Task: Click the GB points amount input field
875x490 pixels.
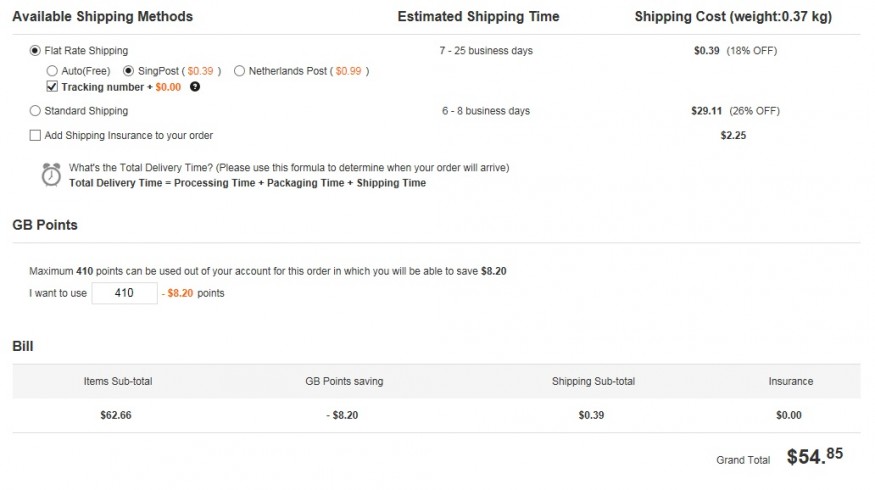Action: [x=124, y=293]
